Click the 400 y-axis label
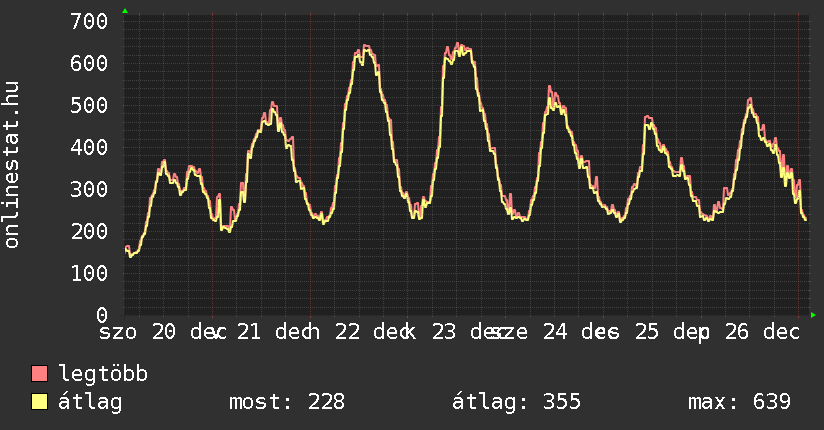Viewport: 824px width, 430px height. point(90,147)
